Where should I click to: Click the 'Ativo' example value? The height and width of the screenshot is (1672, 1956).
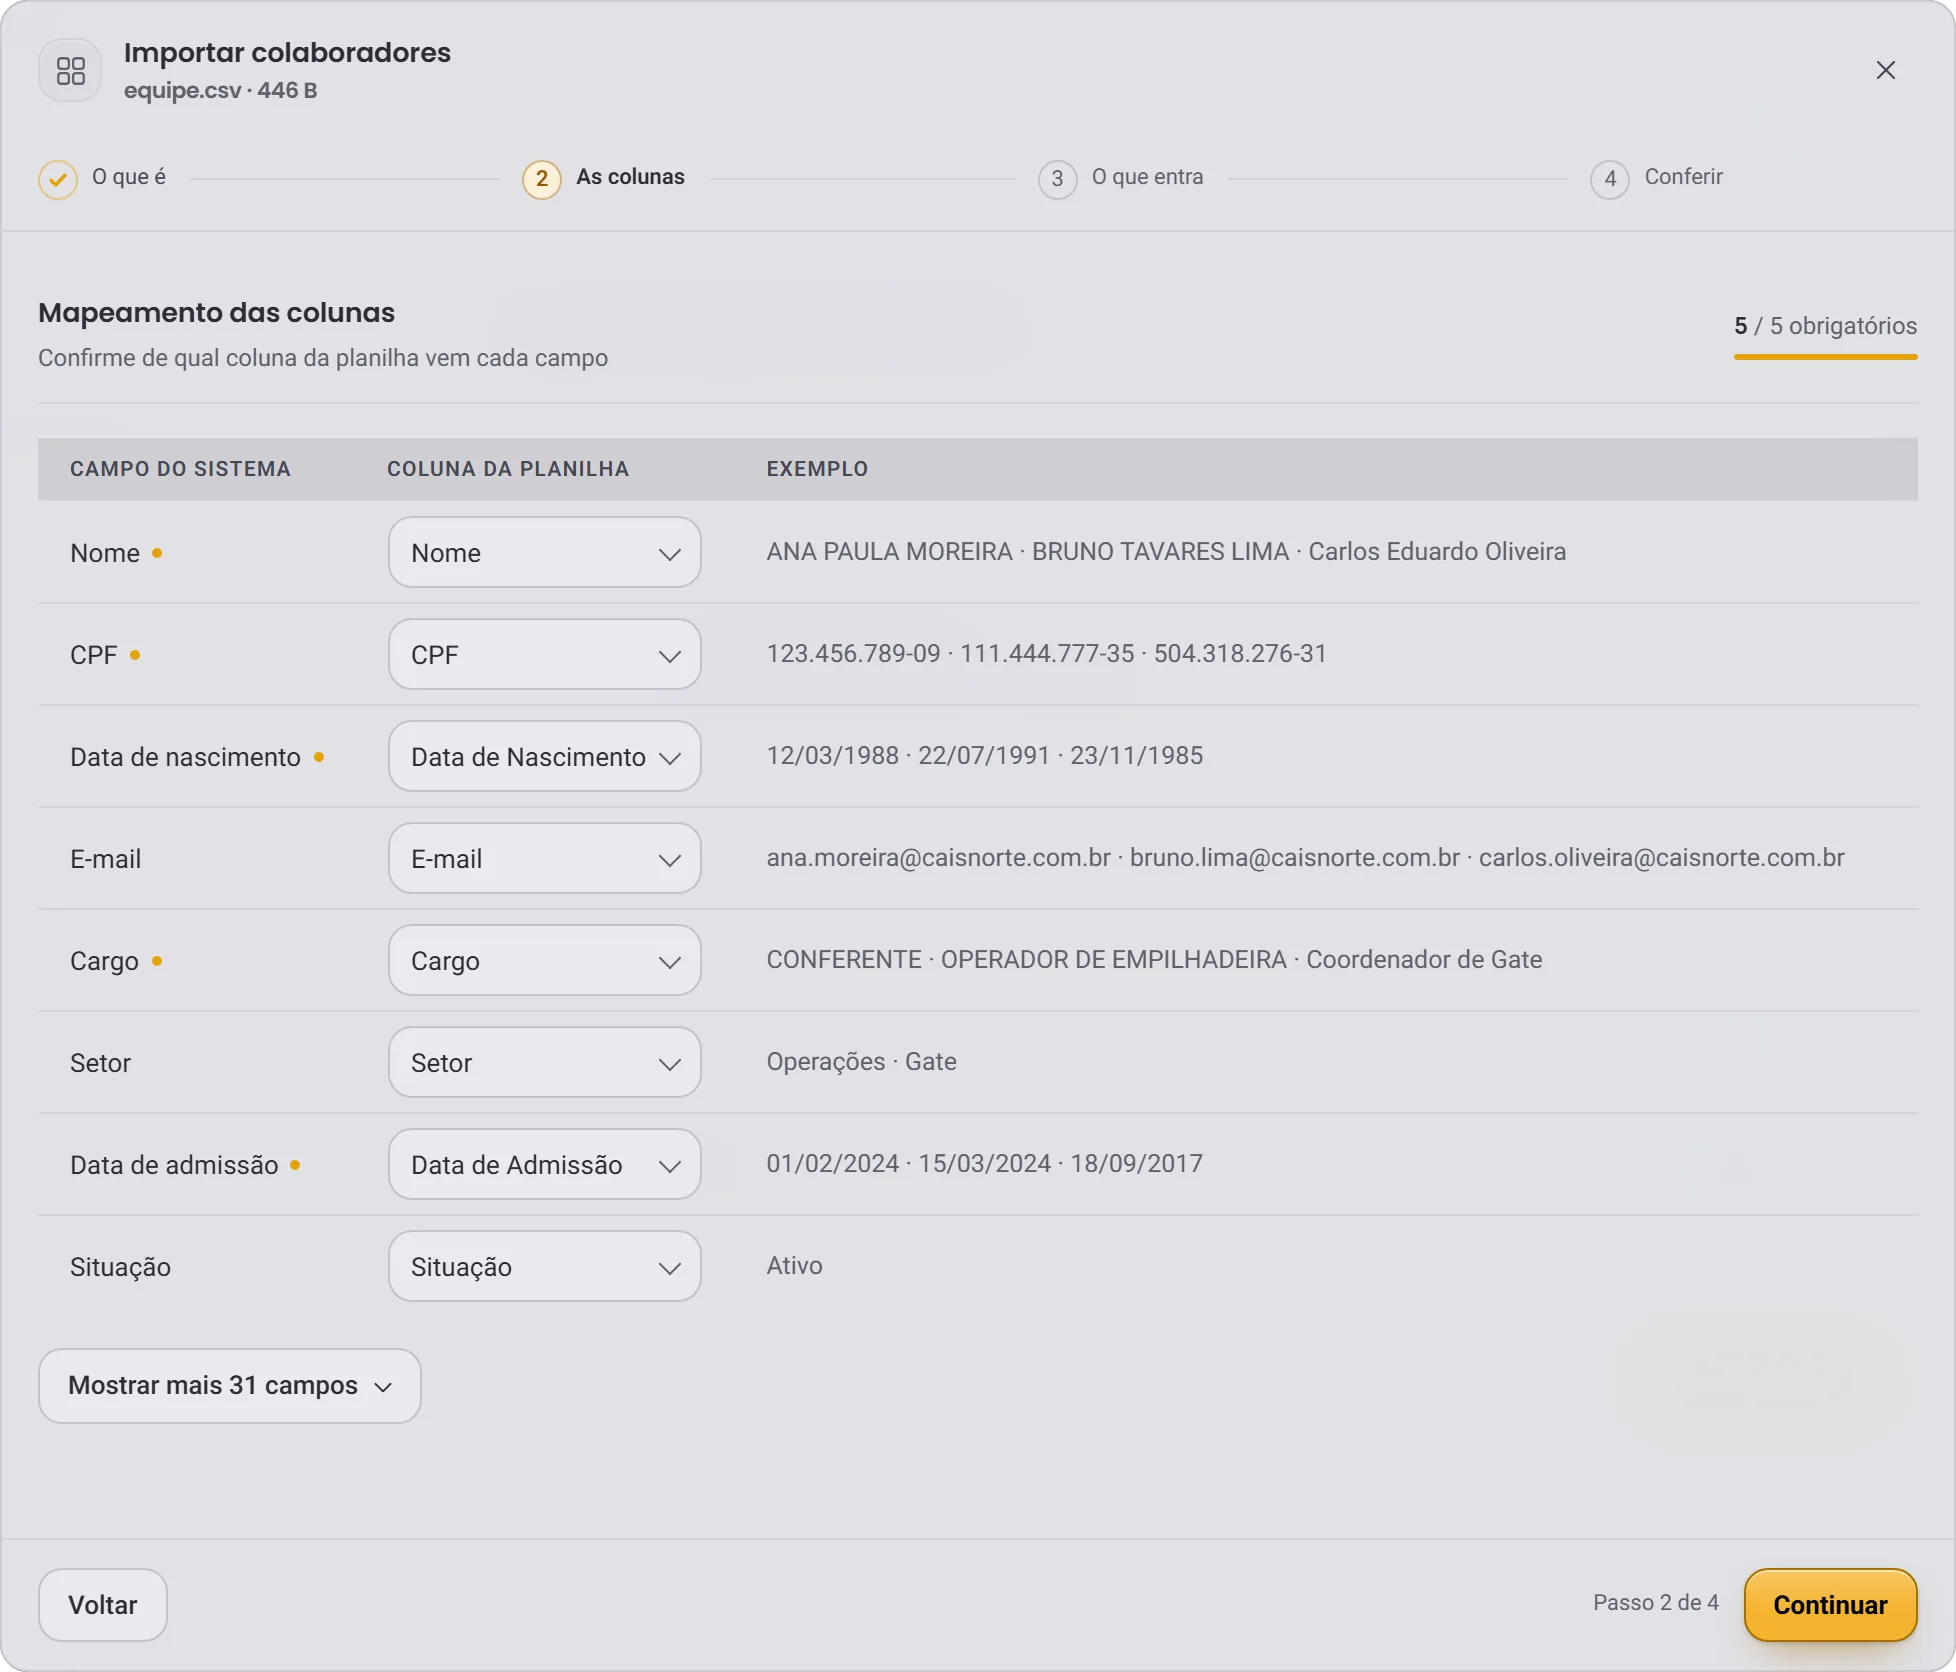coord(794,1266)
